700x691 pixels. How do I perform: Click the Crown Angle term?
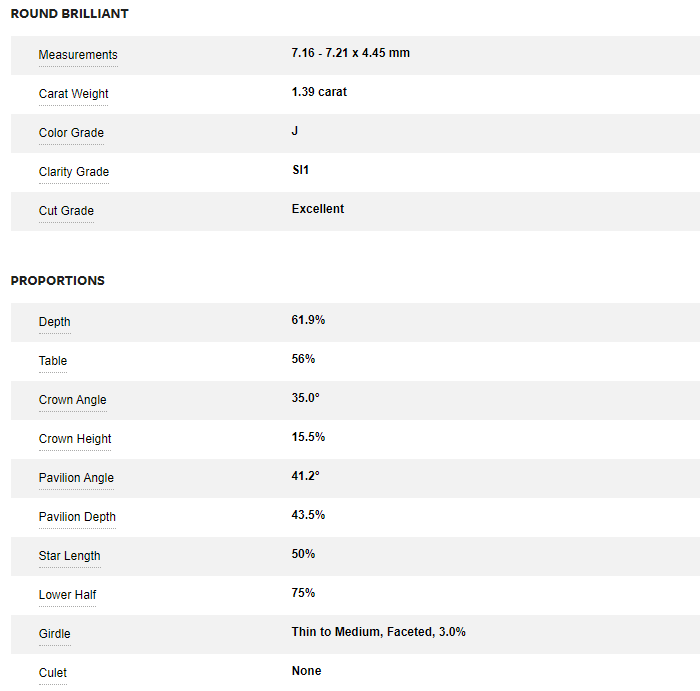[72, 400]
